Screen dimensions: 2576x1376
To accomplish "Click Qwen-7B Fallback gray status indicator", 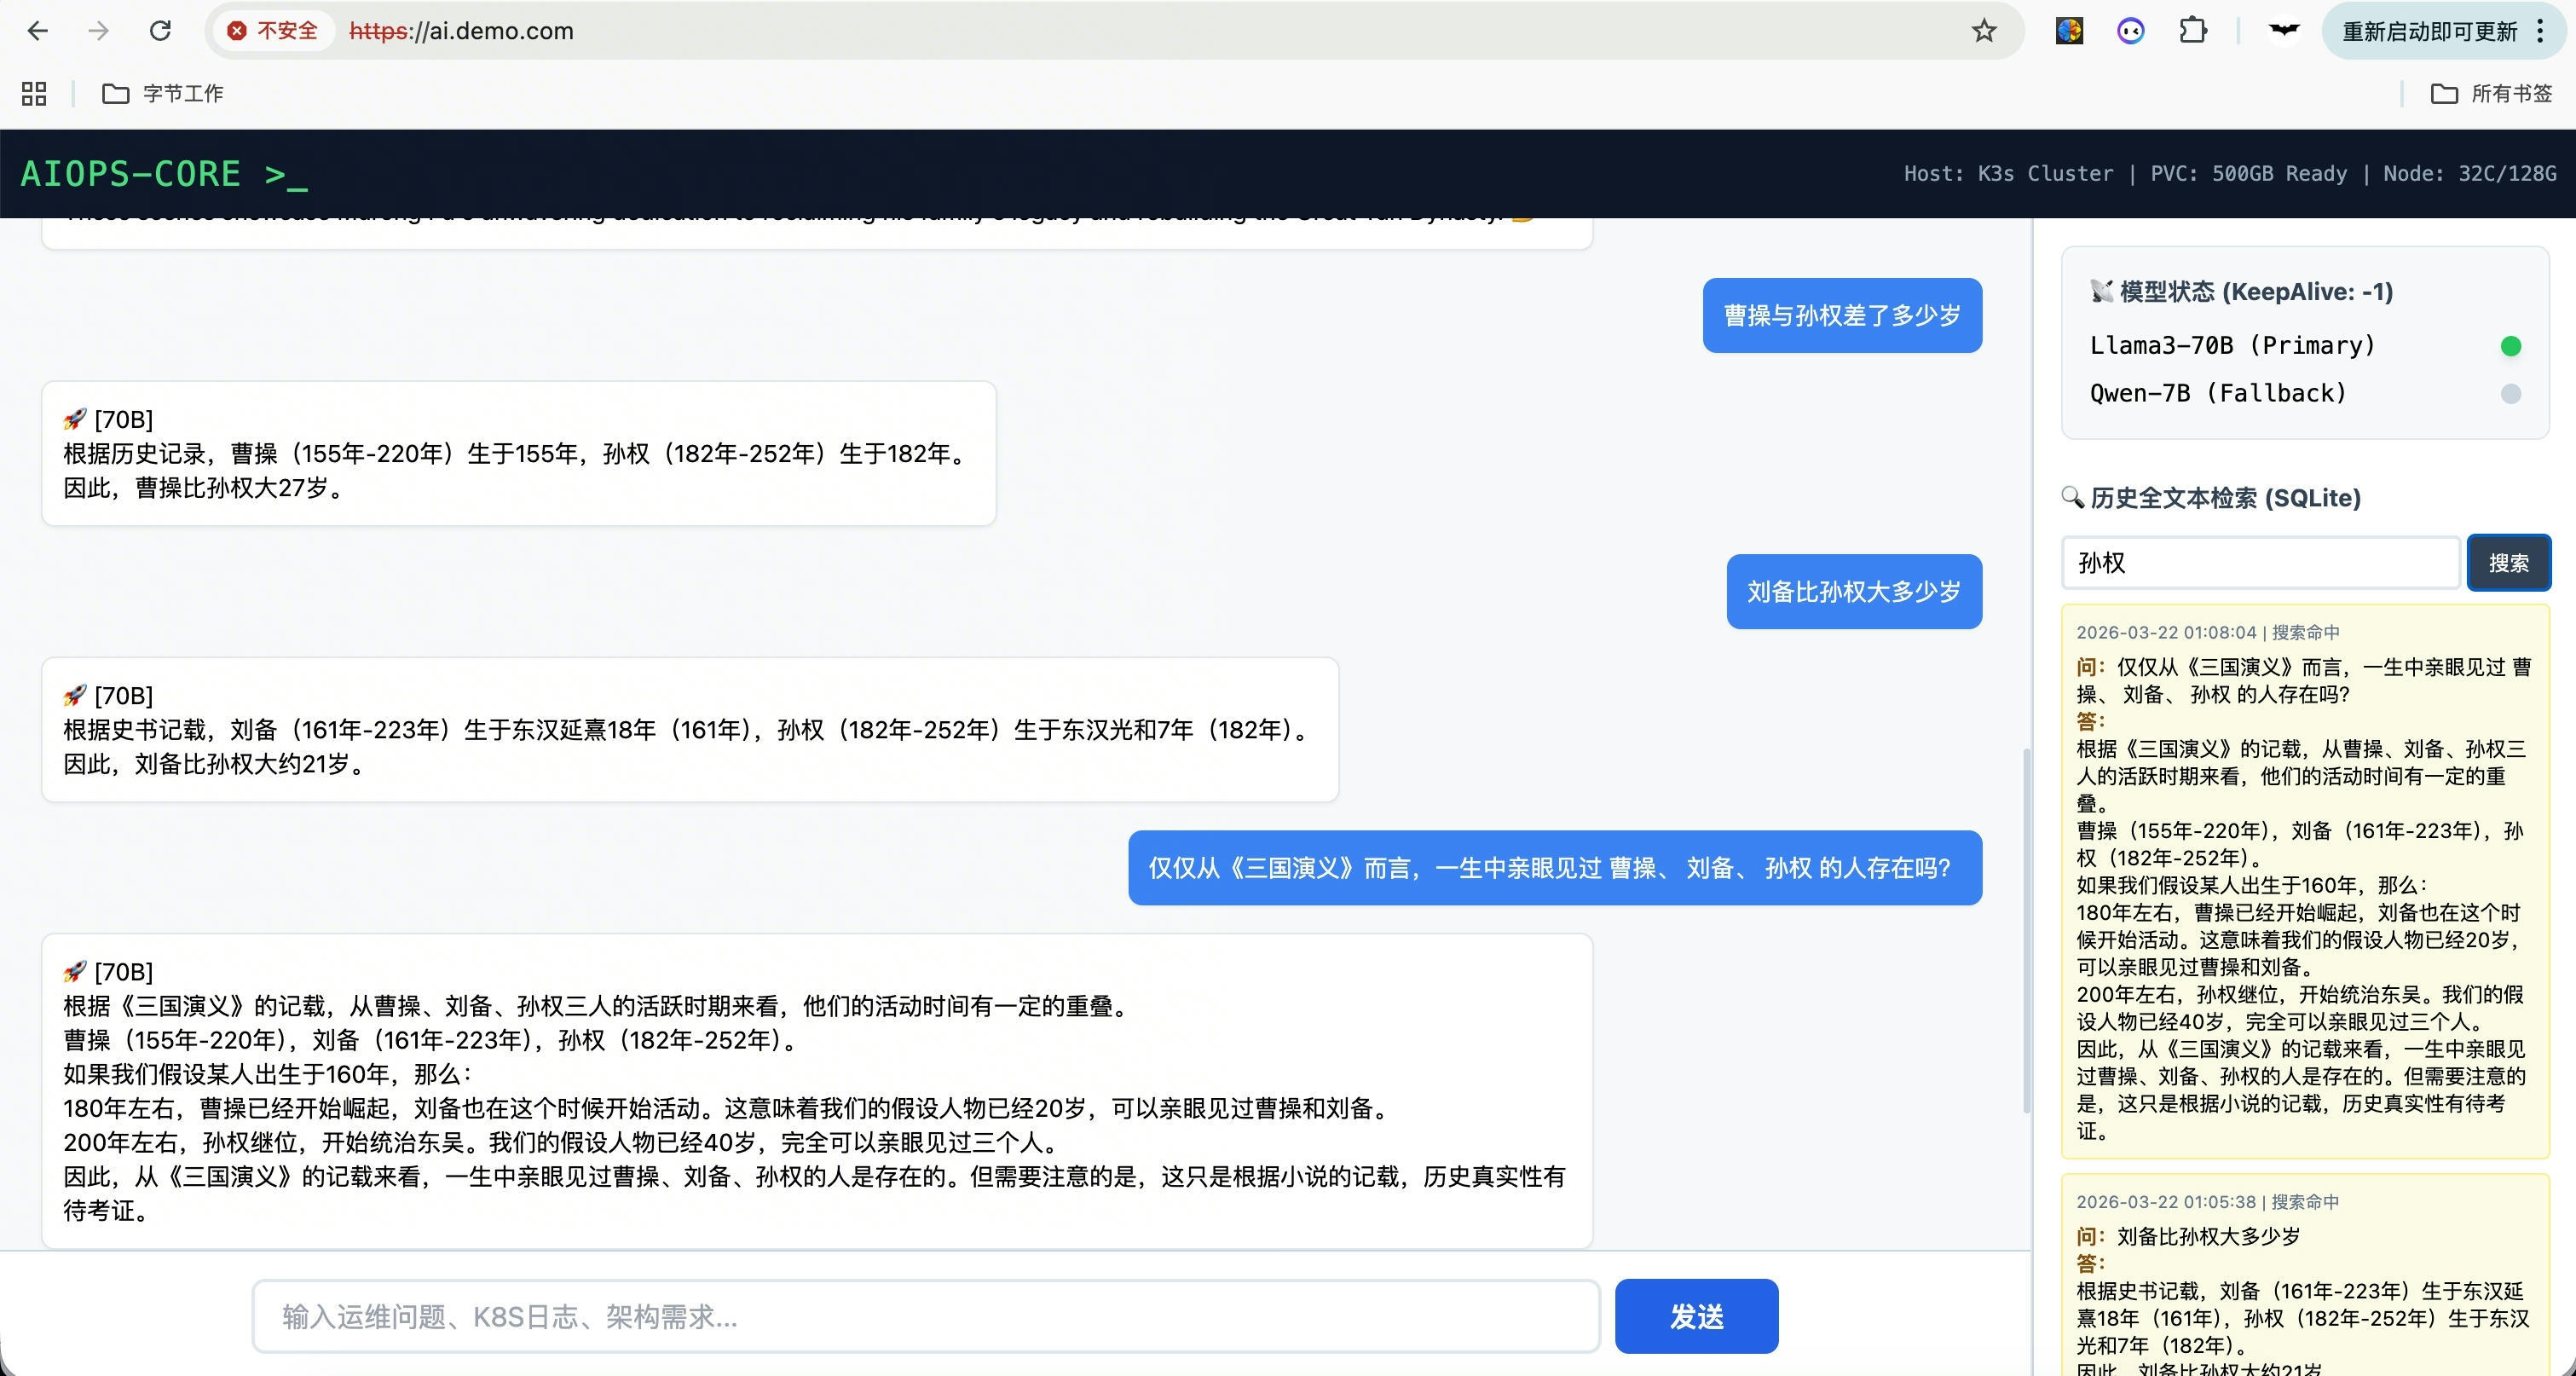I will tap(2510, 394).
